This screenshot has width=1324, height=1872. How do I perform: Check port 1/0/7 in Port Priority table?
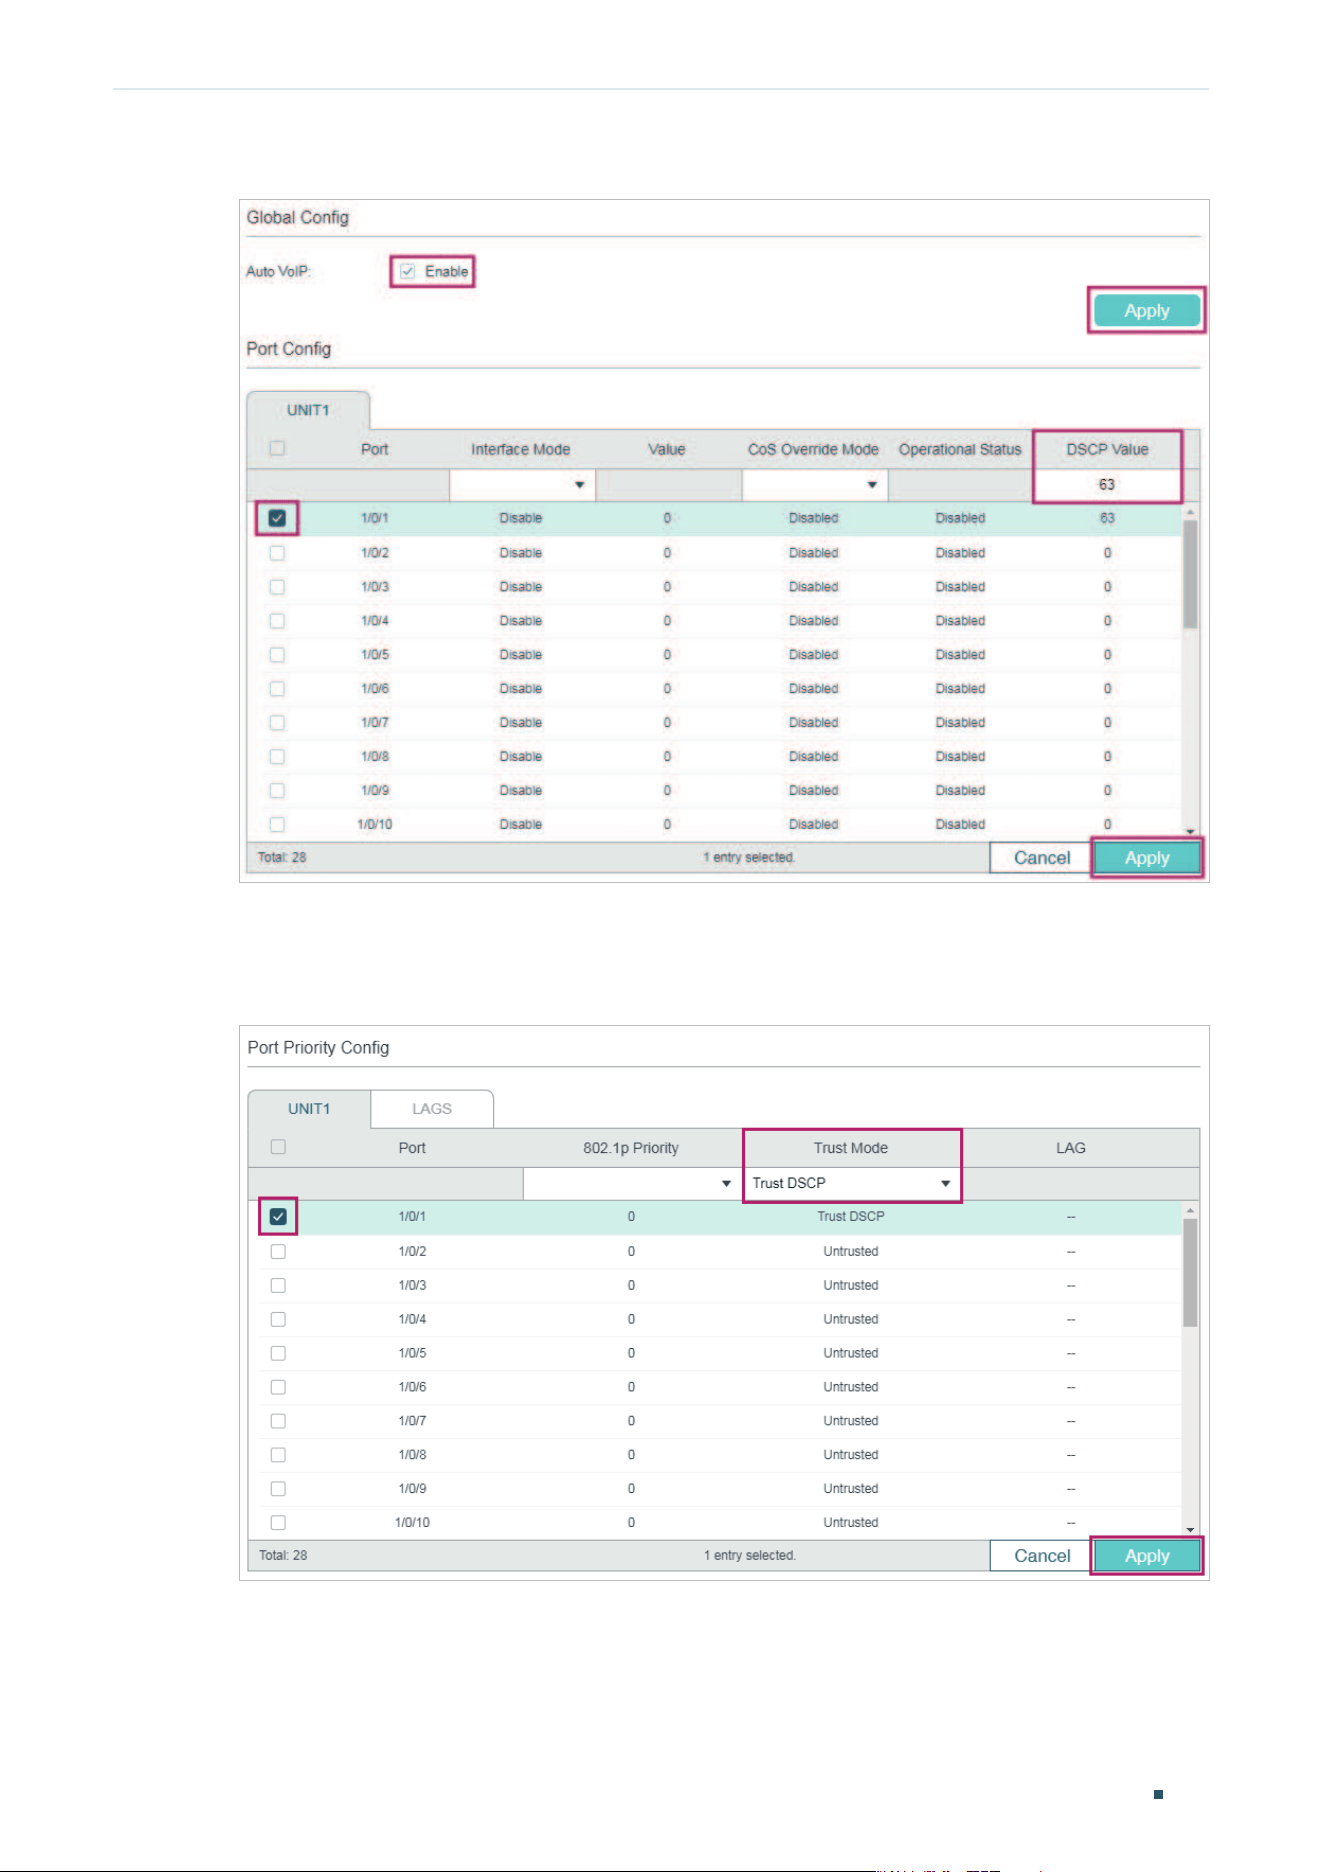coord(278,1421)
